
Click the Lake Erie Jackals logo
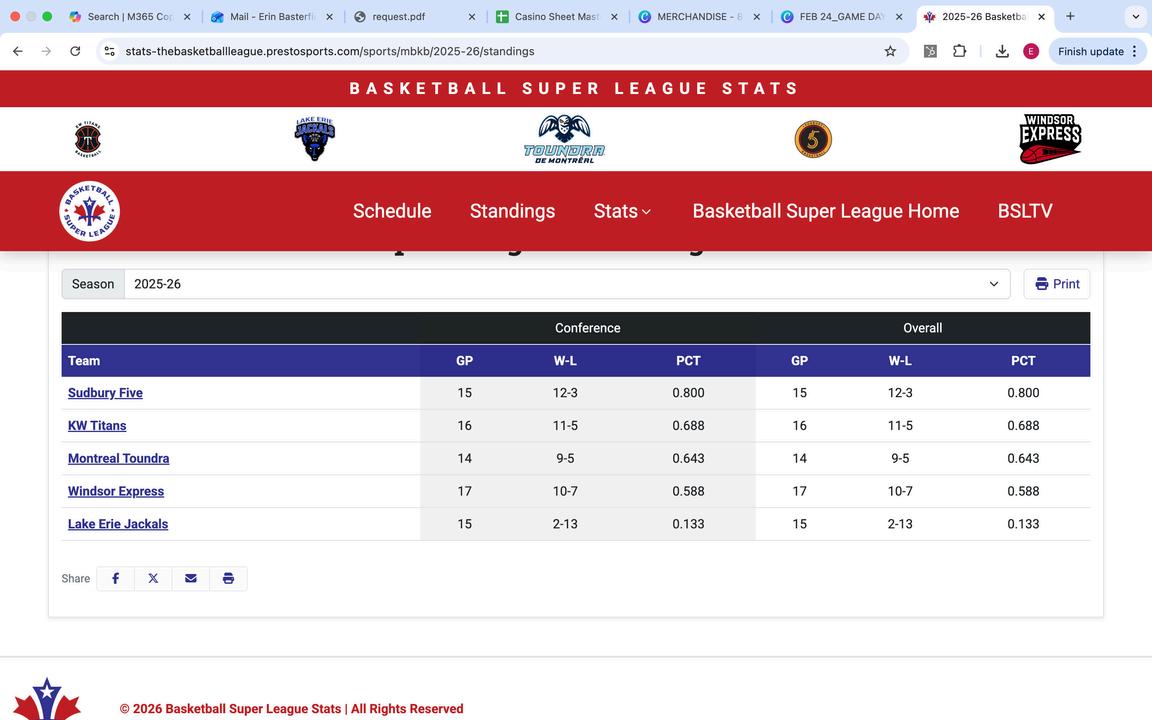point(314,139)
